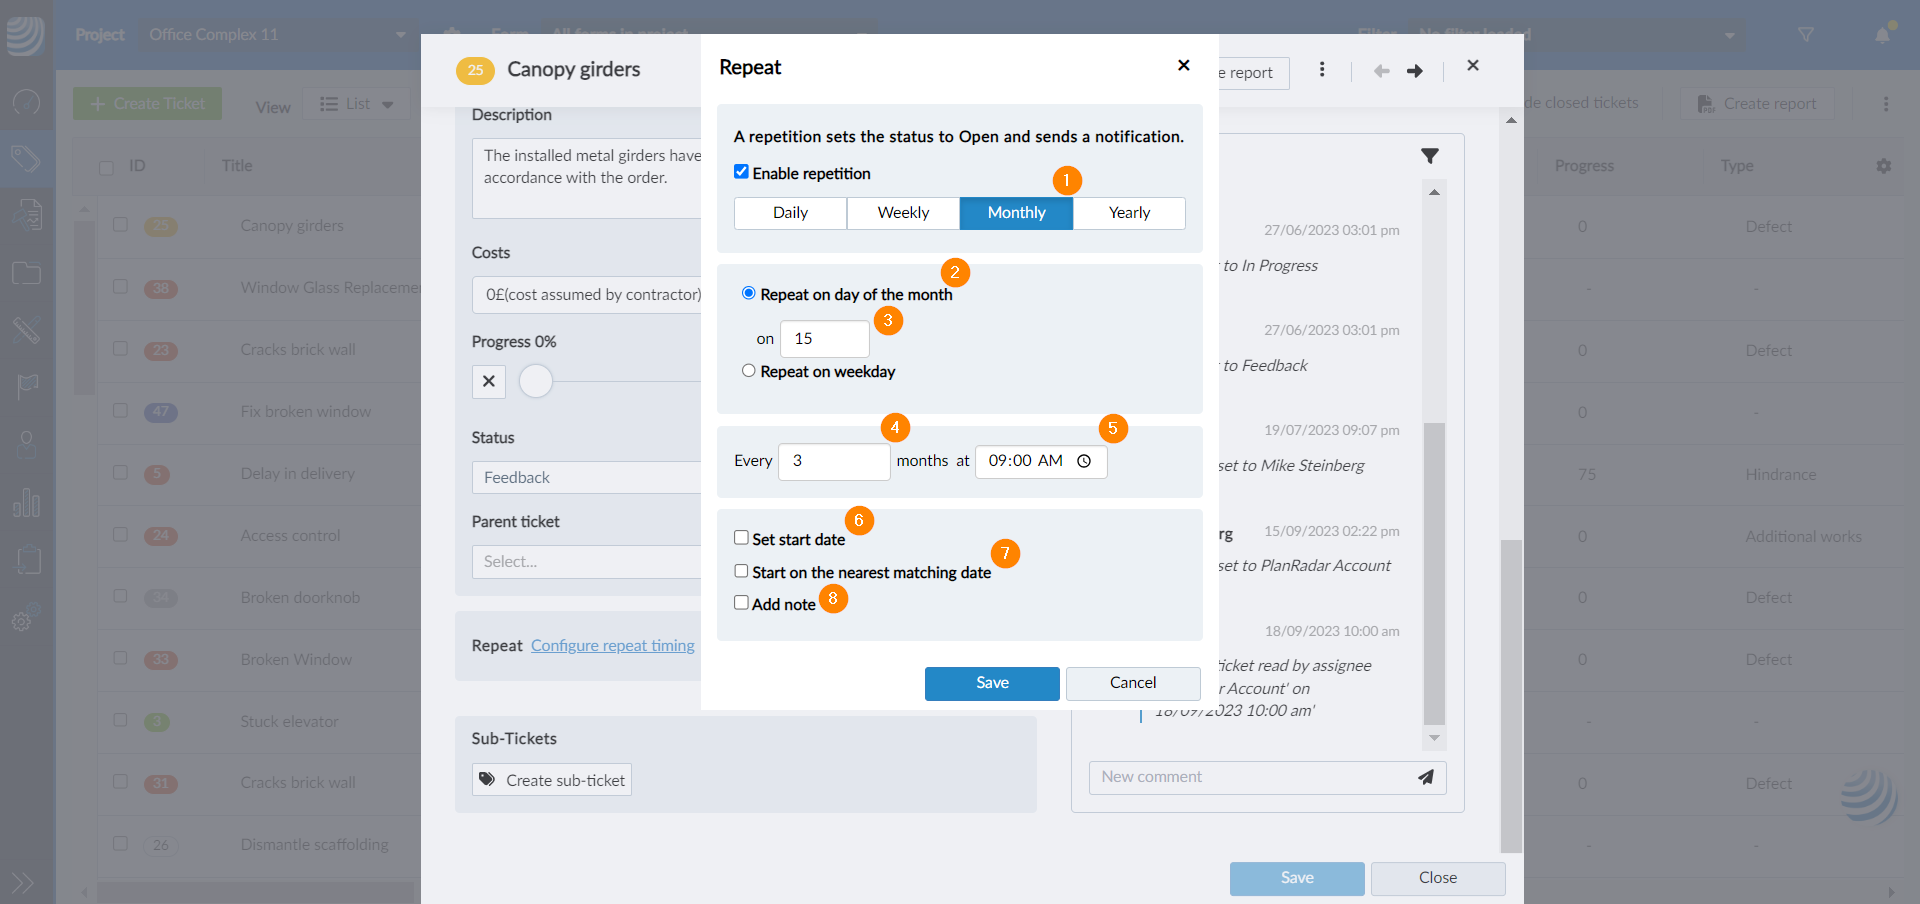Image resolution: width=1920 pixels, height=904 pixels.
Task: Switch to the Weekly repetition tab
Action: [903, 213]
